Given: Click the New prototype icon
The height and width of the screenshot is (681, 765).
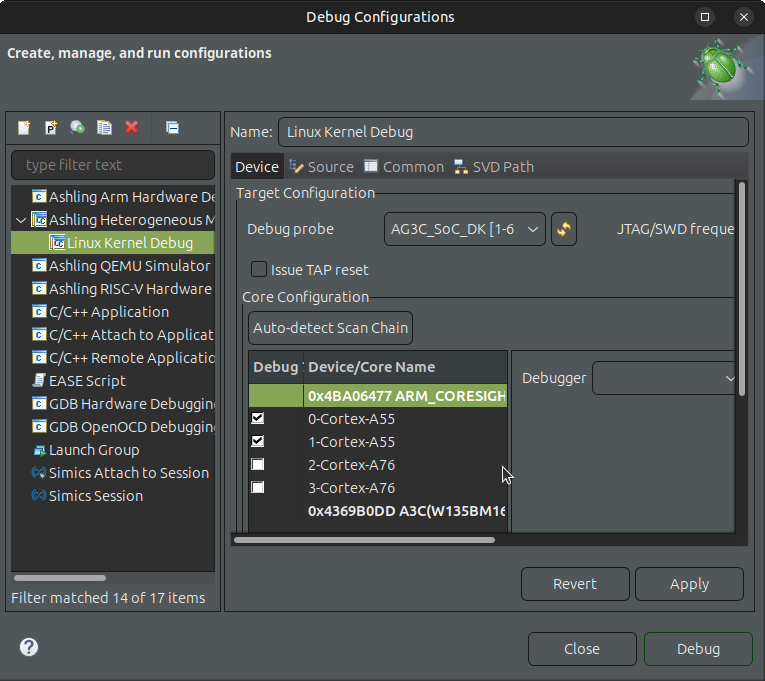Looking at the screenshot, I should click(51, 127).
